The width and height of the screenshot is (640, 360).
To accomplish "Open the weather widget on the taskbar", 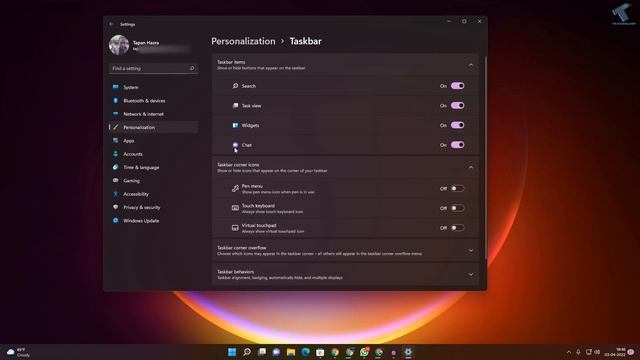I will pos(18,352).
